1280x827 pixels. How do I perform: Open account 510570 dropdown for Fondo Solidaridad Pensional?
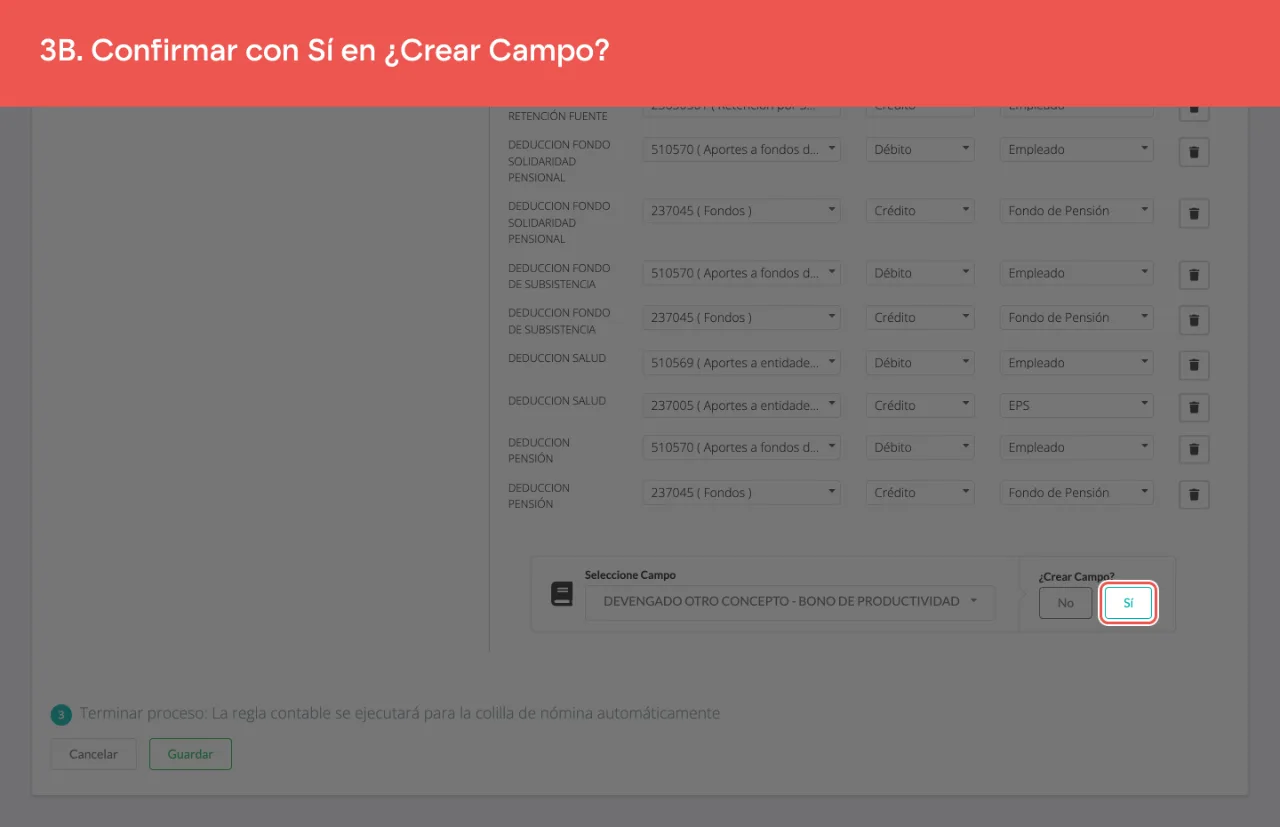pyautogui.click(x=742, y=150)
